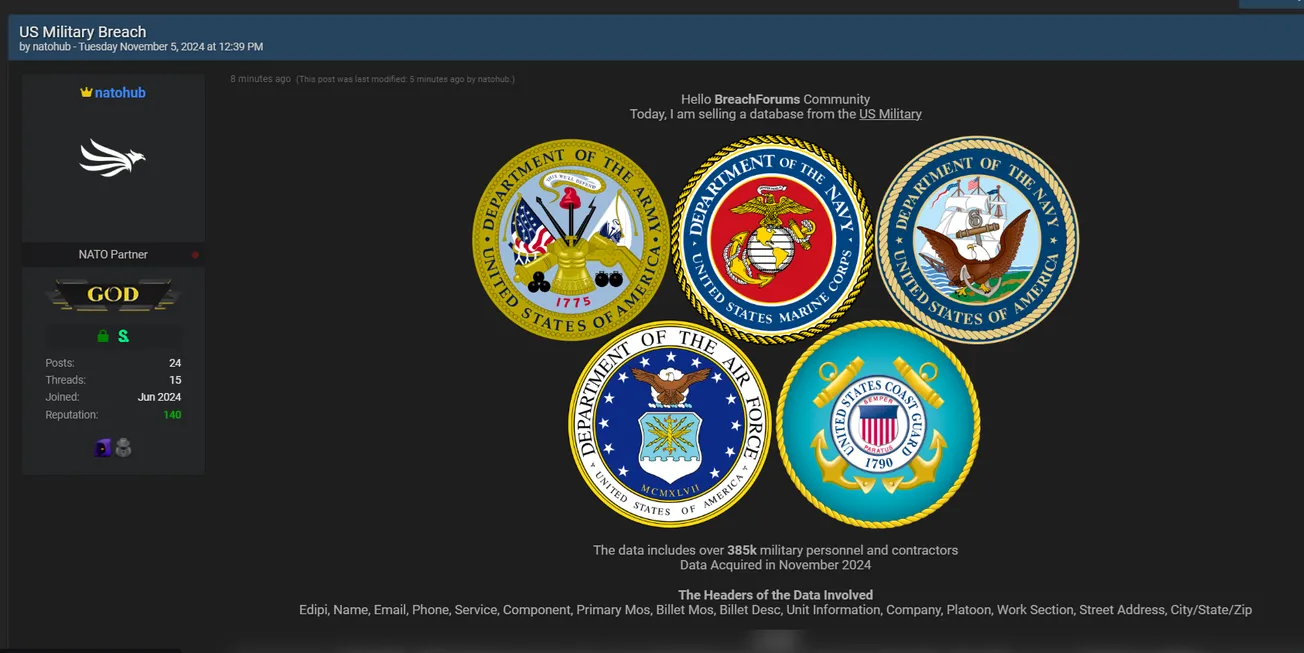Click the green S credits icon
1304x653 pixels.
(x=124, y=335)
